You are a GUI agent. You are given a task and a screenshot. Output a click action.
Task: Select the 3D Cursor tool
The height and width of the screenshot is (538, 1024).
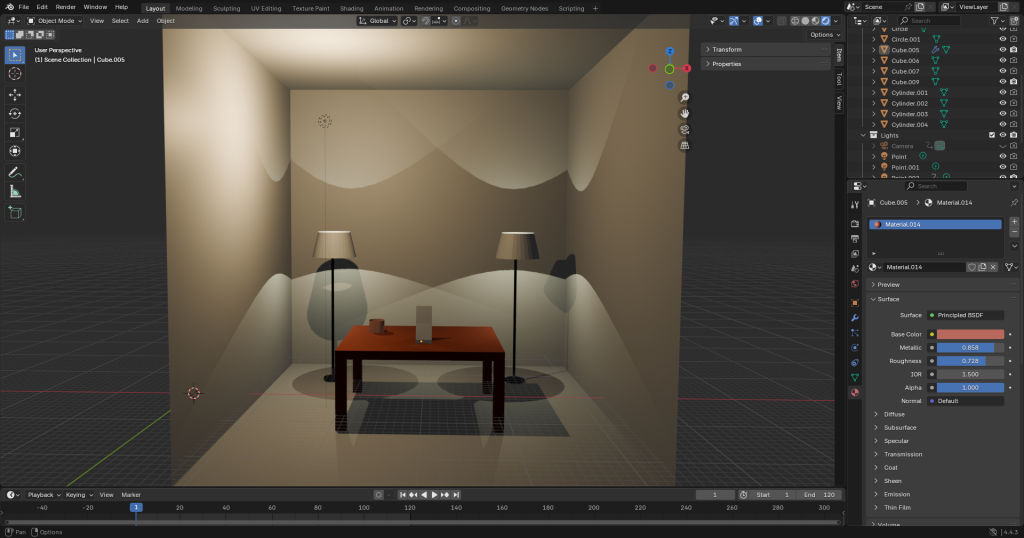click(15, 73)
